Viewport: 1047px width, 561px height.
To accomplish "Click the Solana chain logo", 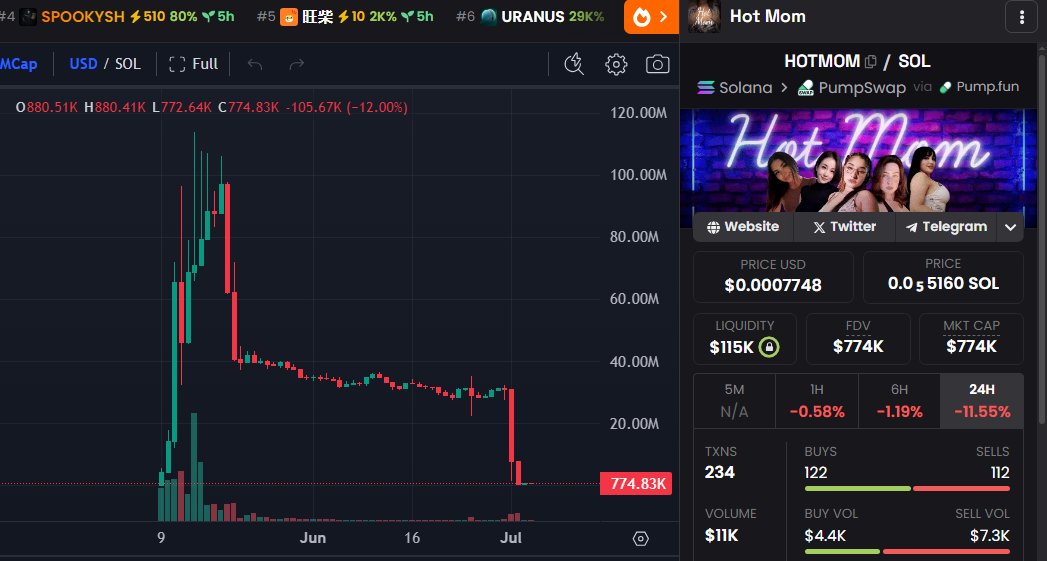I will click(706, 87).
